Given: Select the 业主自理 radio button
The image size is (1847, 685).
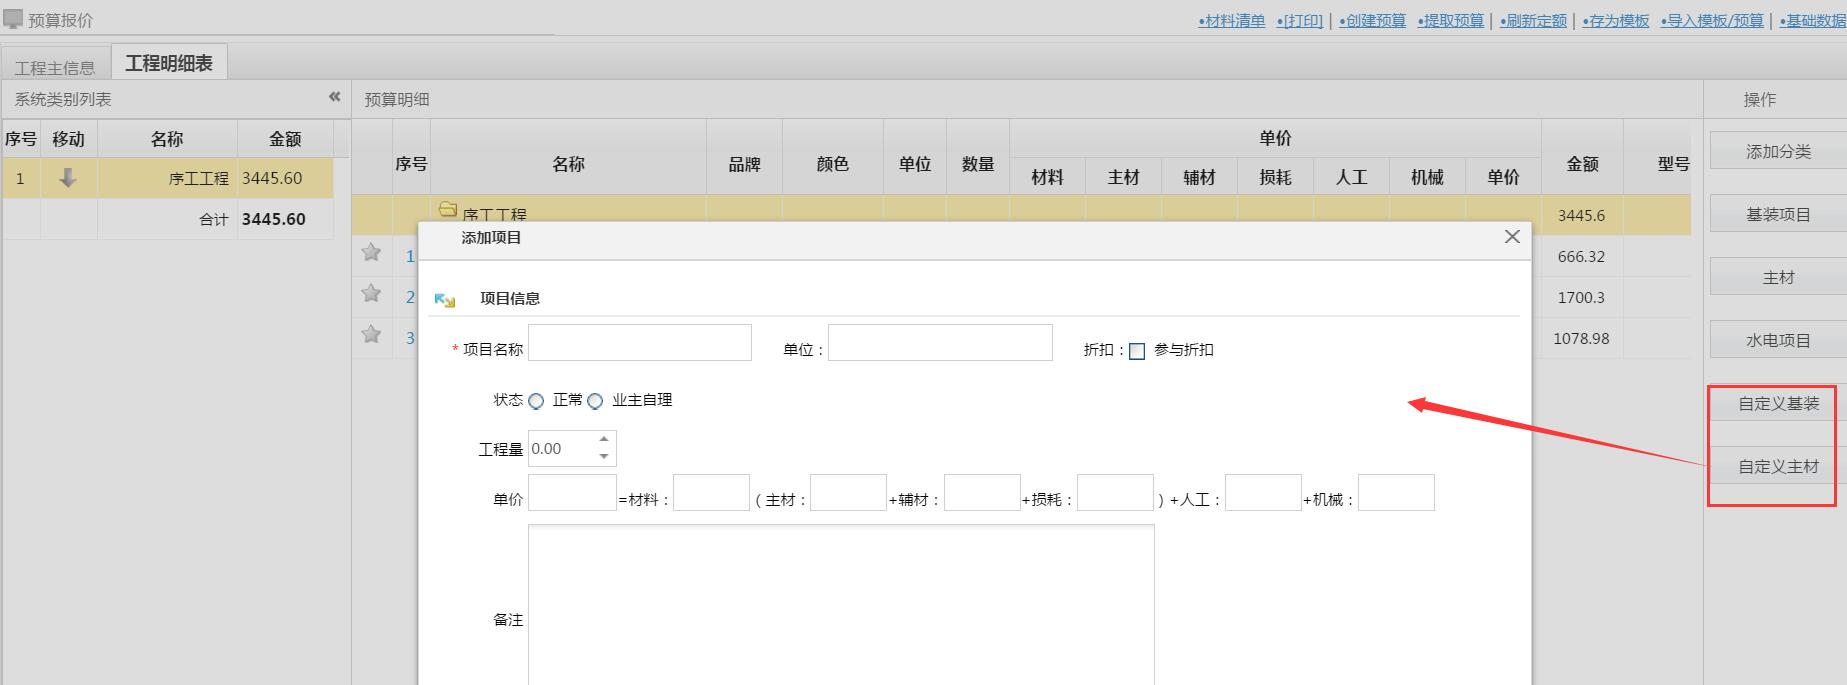Looking at the screenshot, I should [595, 401].
